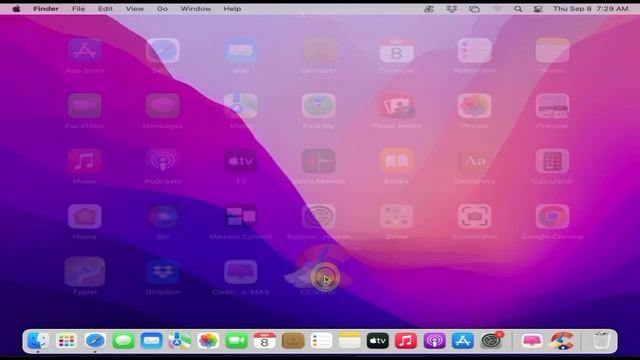The image size is (640, 360).
Task: Open Google Chrome in Launchpad grid
Action: pyautogui.click(x=552, y=216)
